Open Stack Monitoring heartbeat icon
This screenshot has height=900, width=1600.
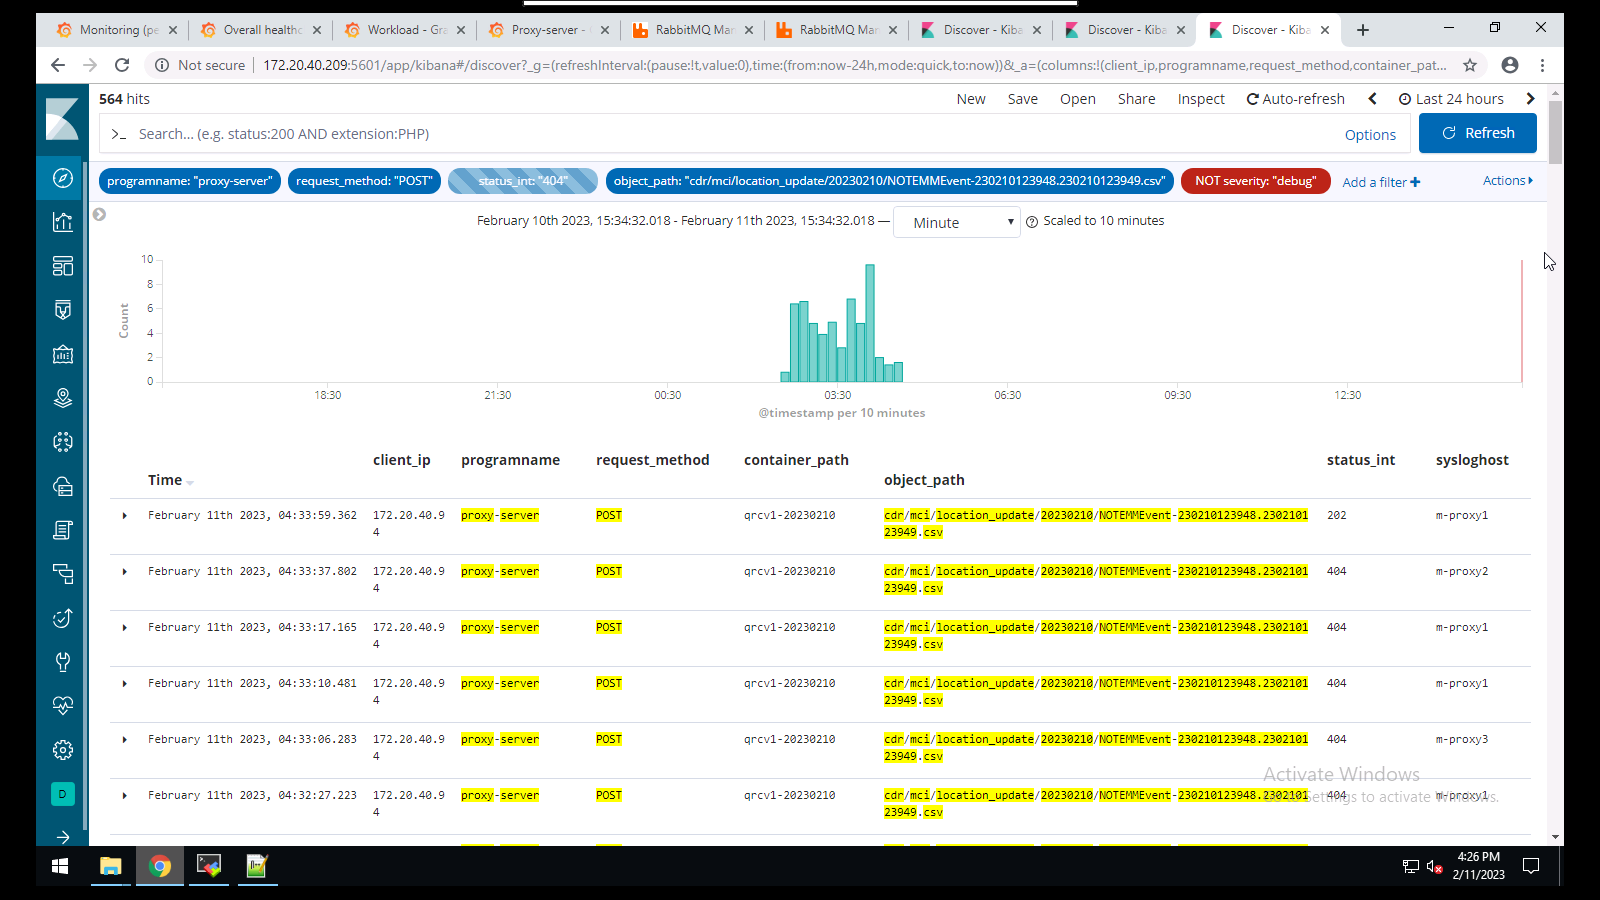[62, 706]
